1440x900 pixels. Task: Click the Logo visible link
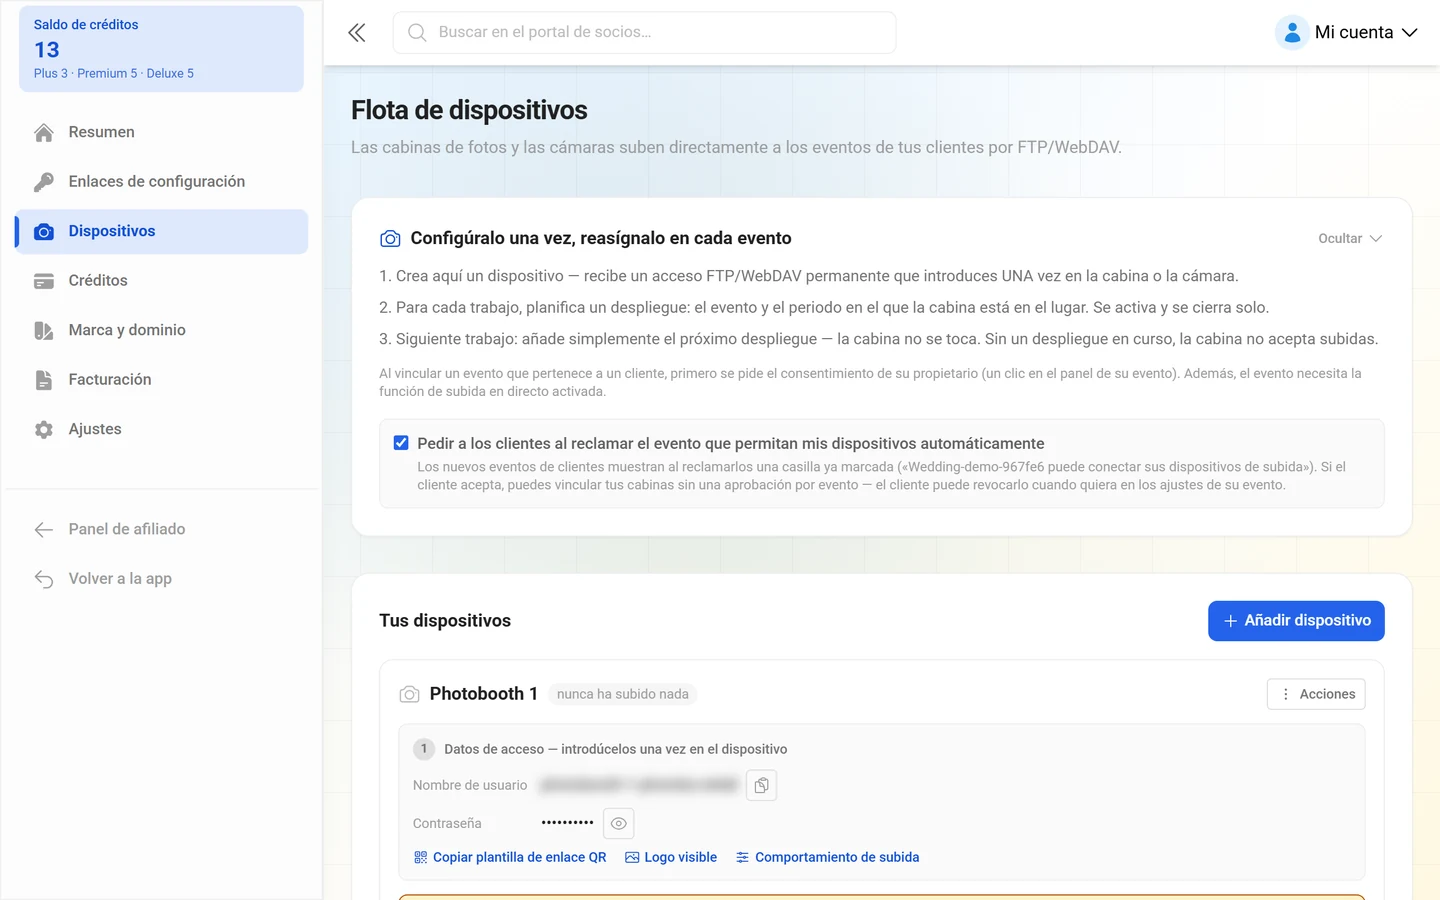coord(671,858)
